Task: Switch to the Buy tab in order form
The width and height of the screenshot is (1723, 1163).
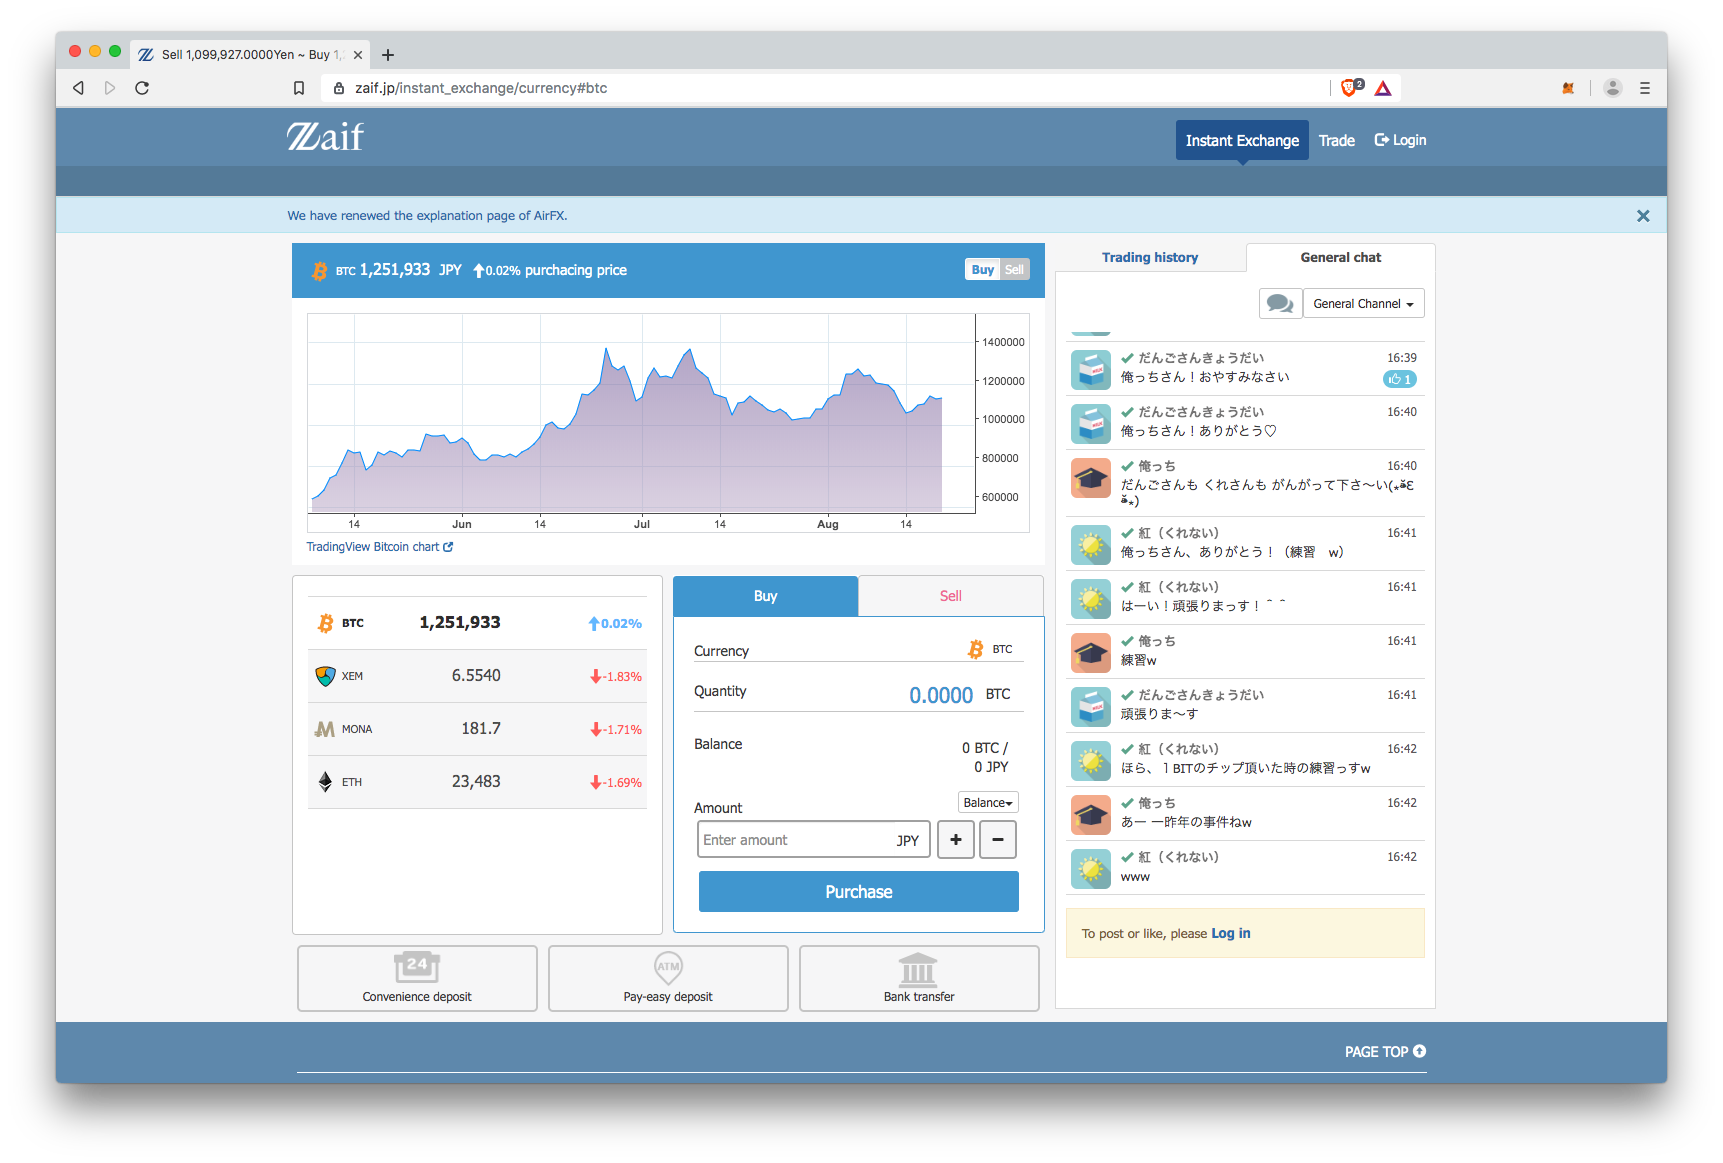Action: 765,596
